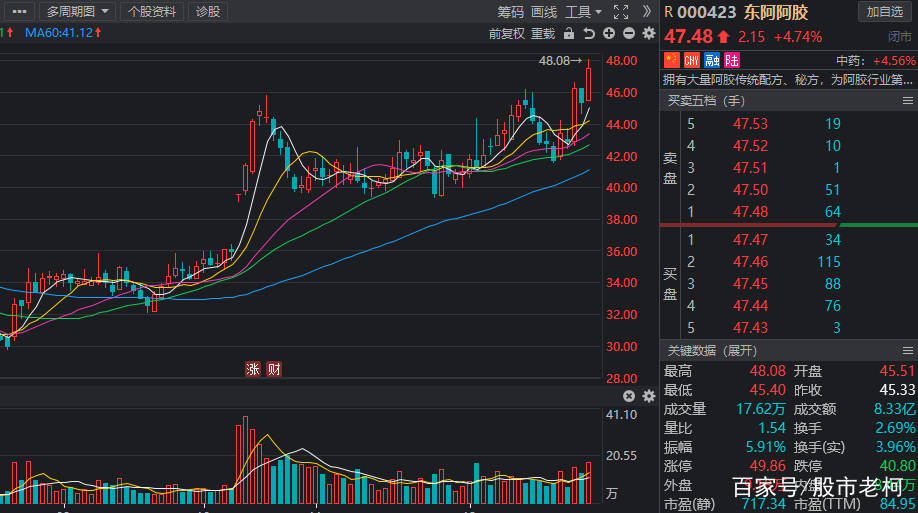This screenshot has height=513, width=918.
Task: Open chart settings gear icon
Action: click(x=649, y=33)
